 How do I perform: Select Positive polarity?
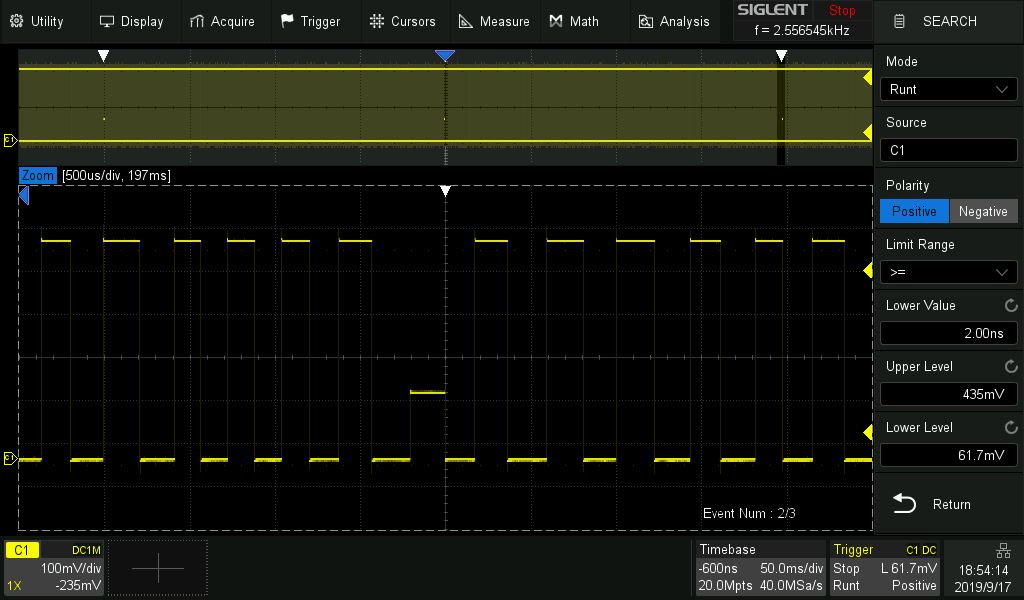(x=914, y=211)
